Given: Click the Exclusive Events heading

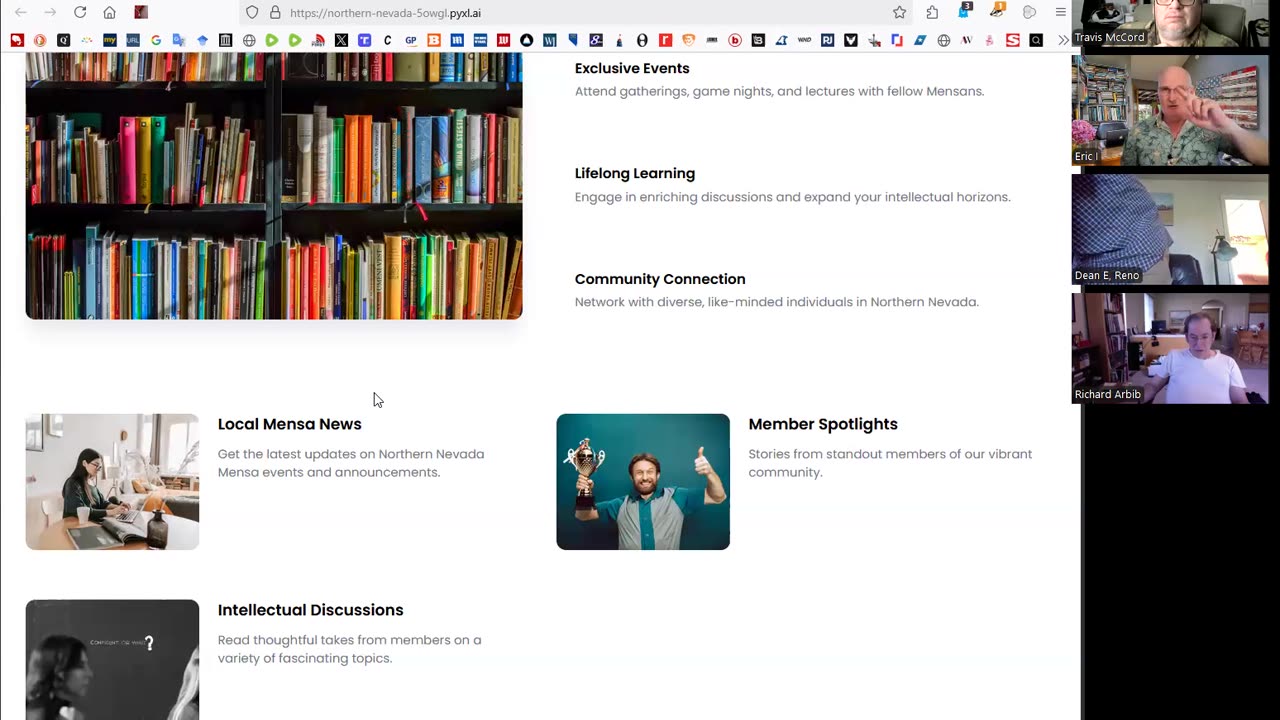Looking at the screenshot, I should [632, 68].
